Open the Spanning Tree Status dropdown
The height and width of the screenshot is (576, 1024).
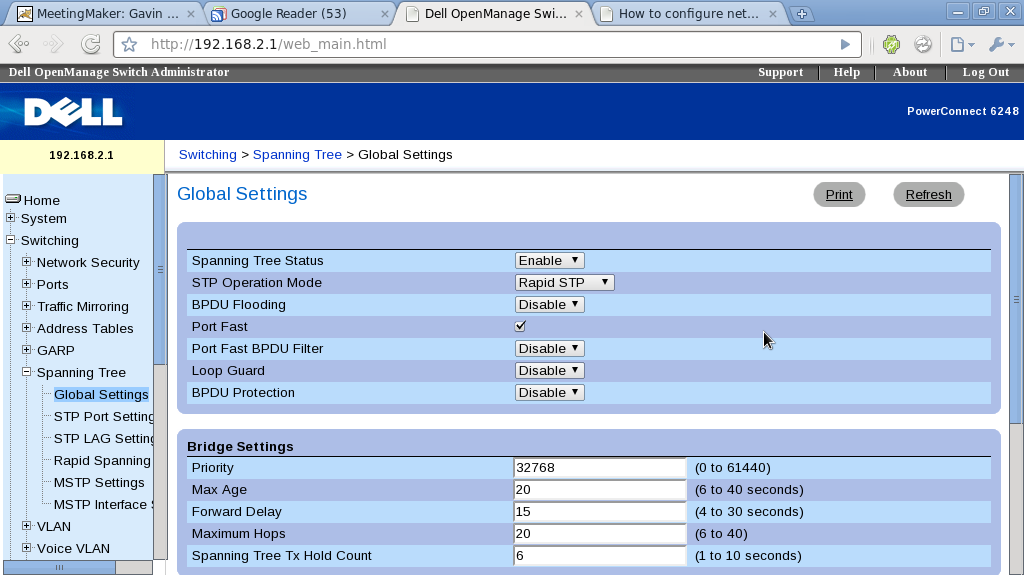tap(549, 261)
